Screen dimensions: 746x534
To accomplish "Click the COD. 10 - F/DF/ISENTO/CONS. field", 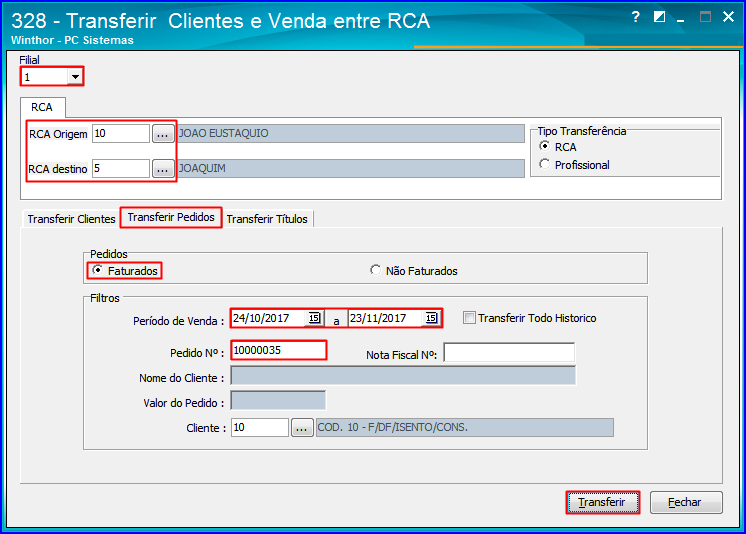I will point(465,427).
